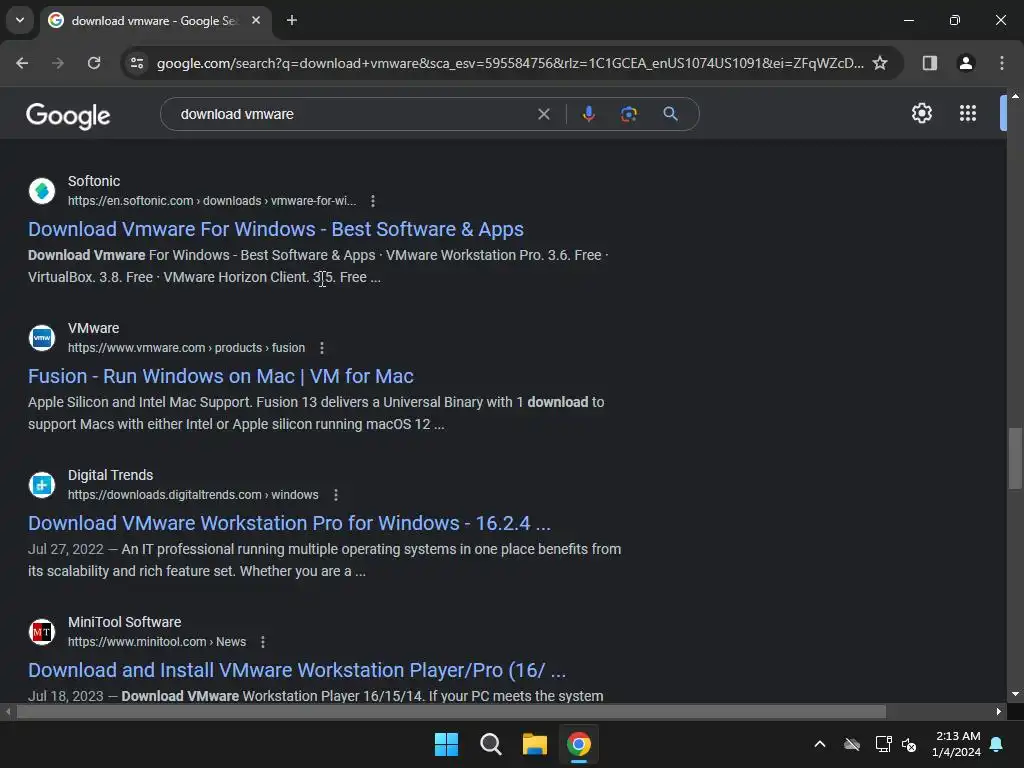1024x768 pixels.
Task: Open notification bell in taskbar
Action: [x=997, y=744]
